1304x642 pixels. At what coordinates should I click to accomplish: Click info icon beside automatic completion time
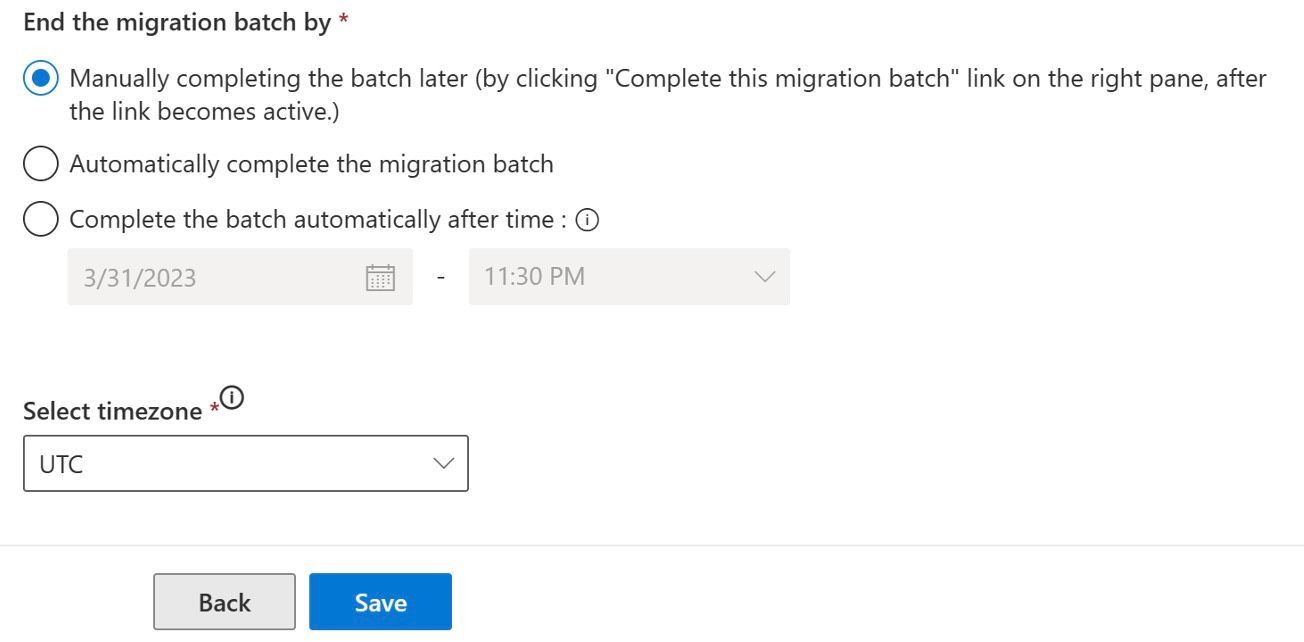(x=588, y=220)
